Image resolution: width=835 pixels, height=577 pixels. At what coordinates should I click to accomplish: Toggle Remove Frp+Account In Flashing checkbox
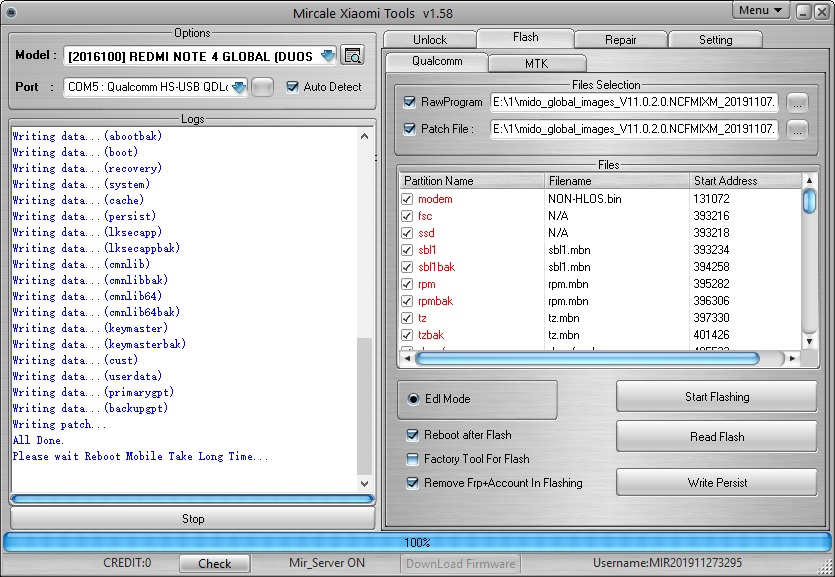(x=412, y=483)
